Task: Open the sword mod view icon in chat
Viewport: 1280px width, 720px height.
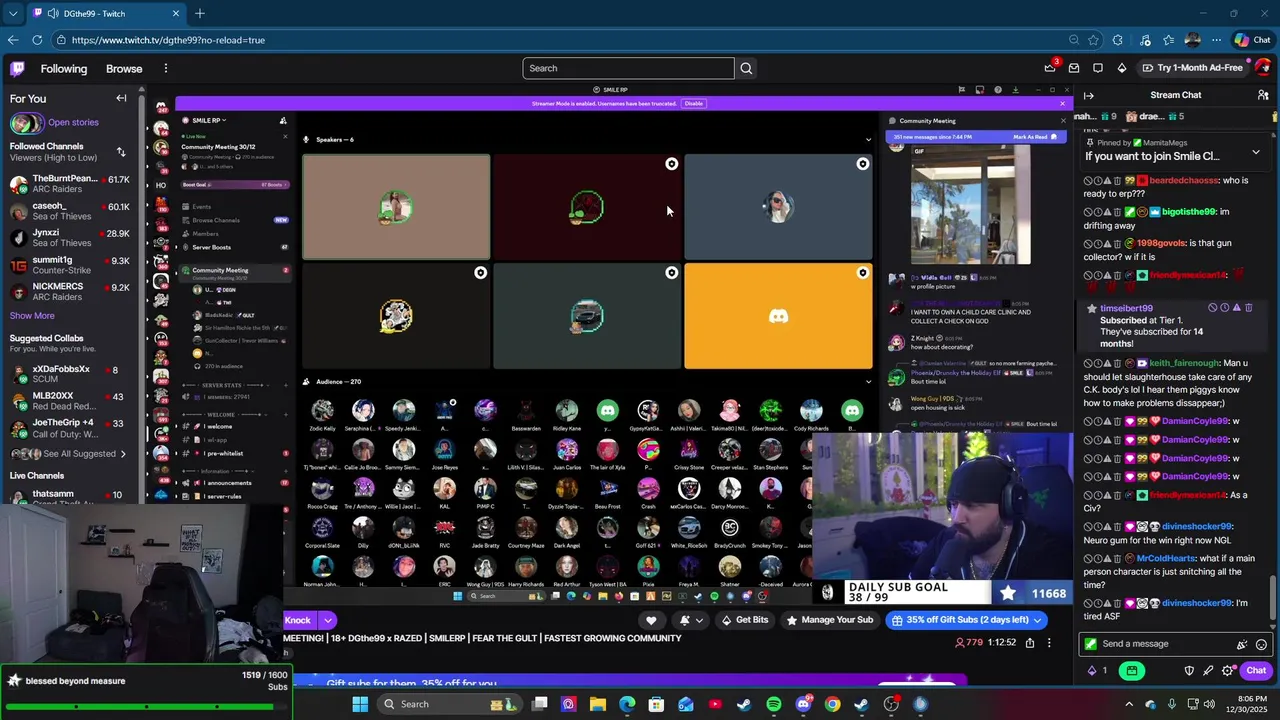Action: coord(1208,671)
